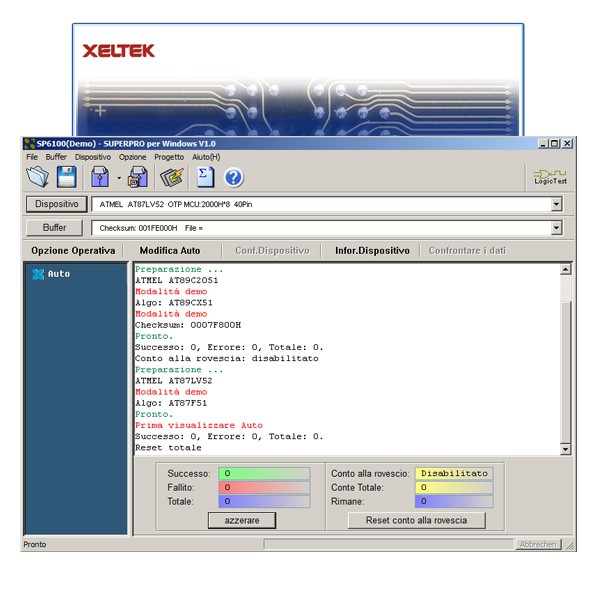This screenshot has width=600, height=600.
Task: Close the SUPERPRO window
Action: [x=567, y=143]
